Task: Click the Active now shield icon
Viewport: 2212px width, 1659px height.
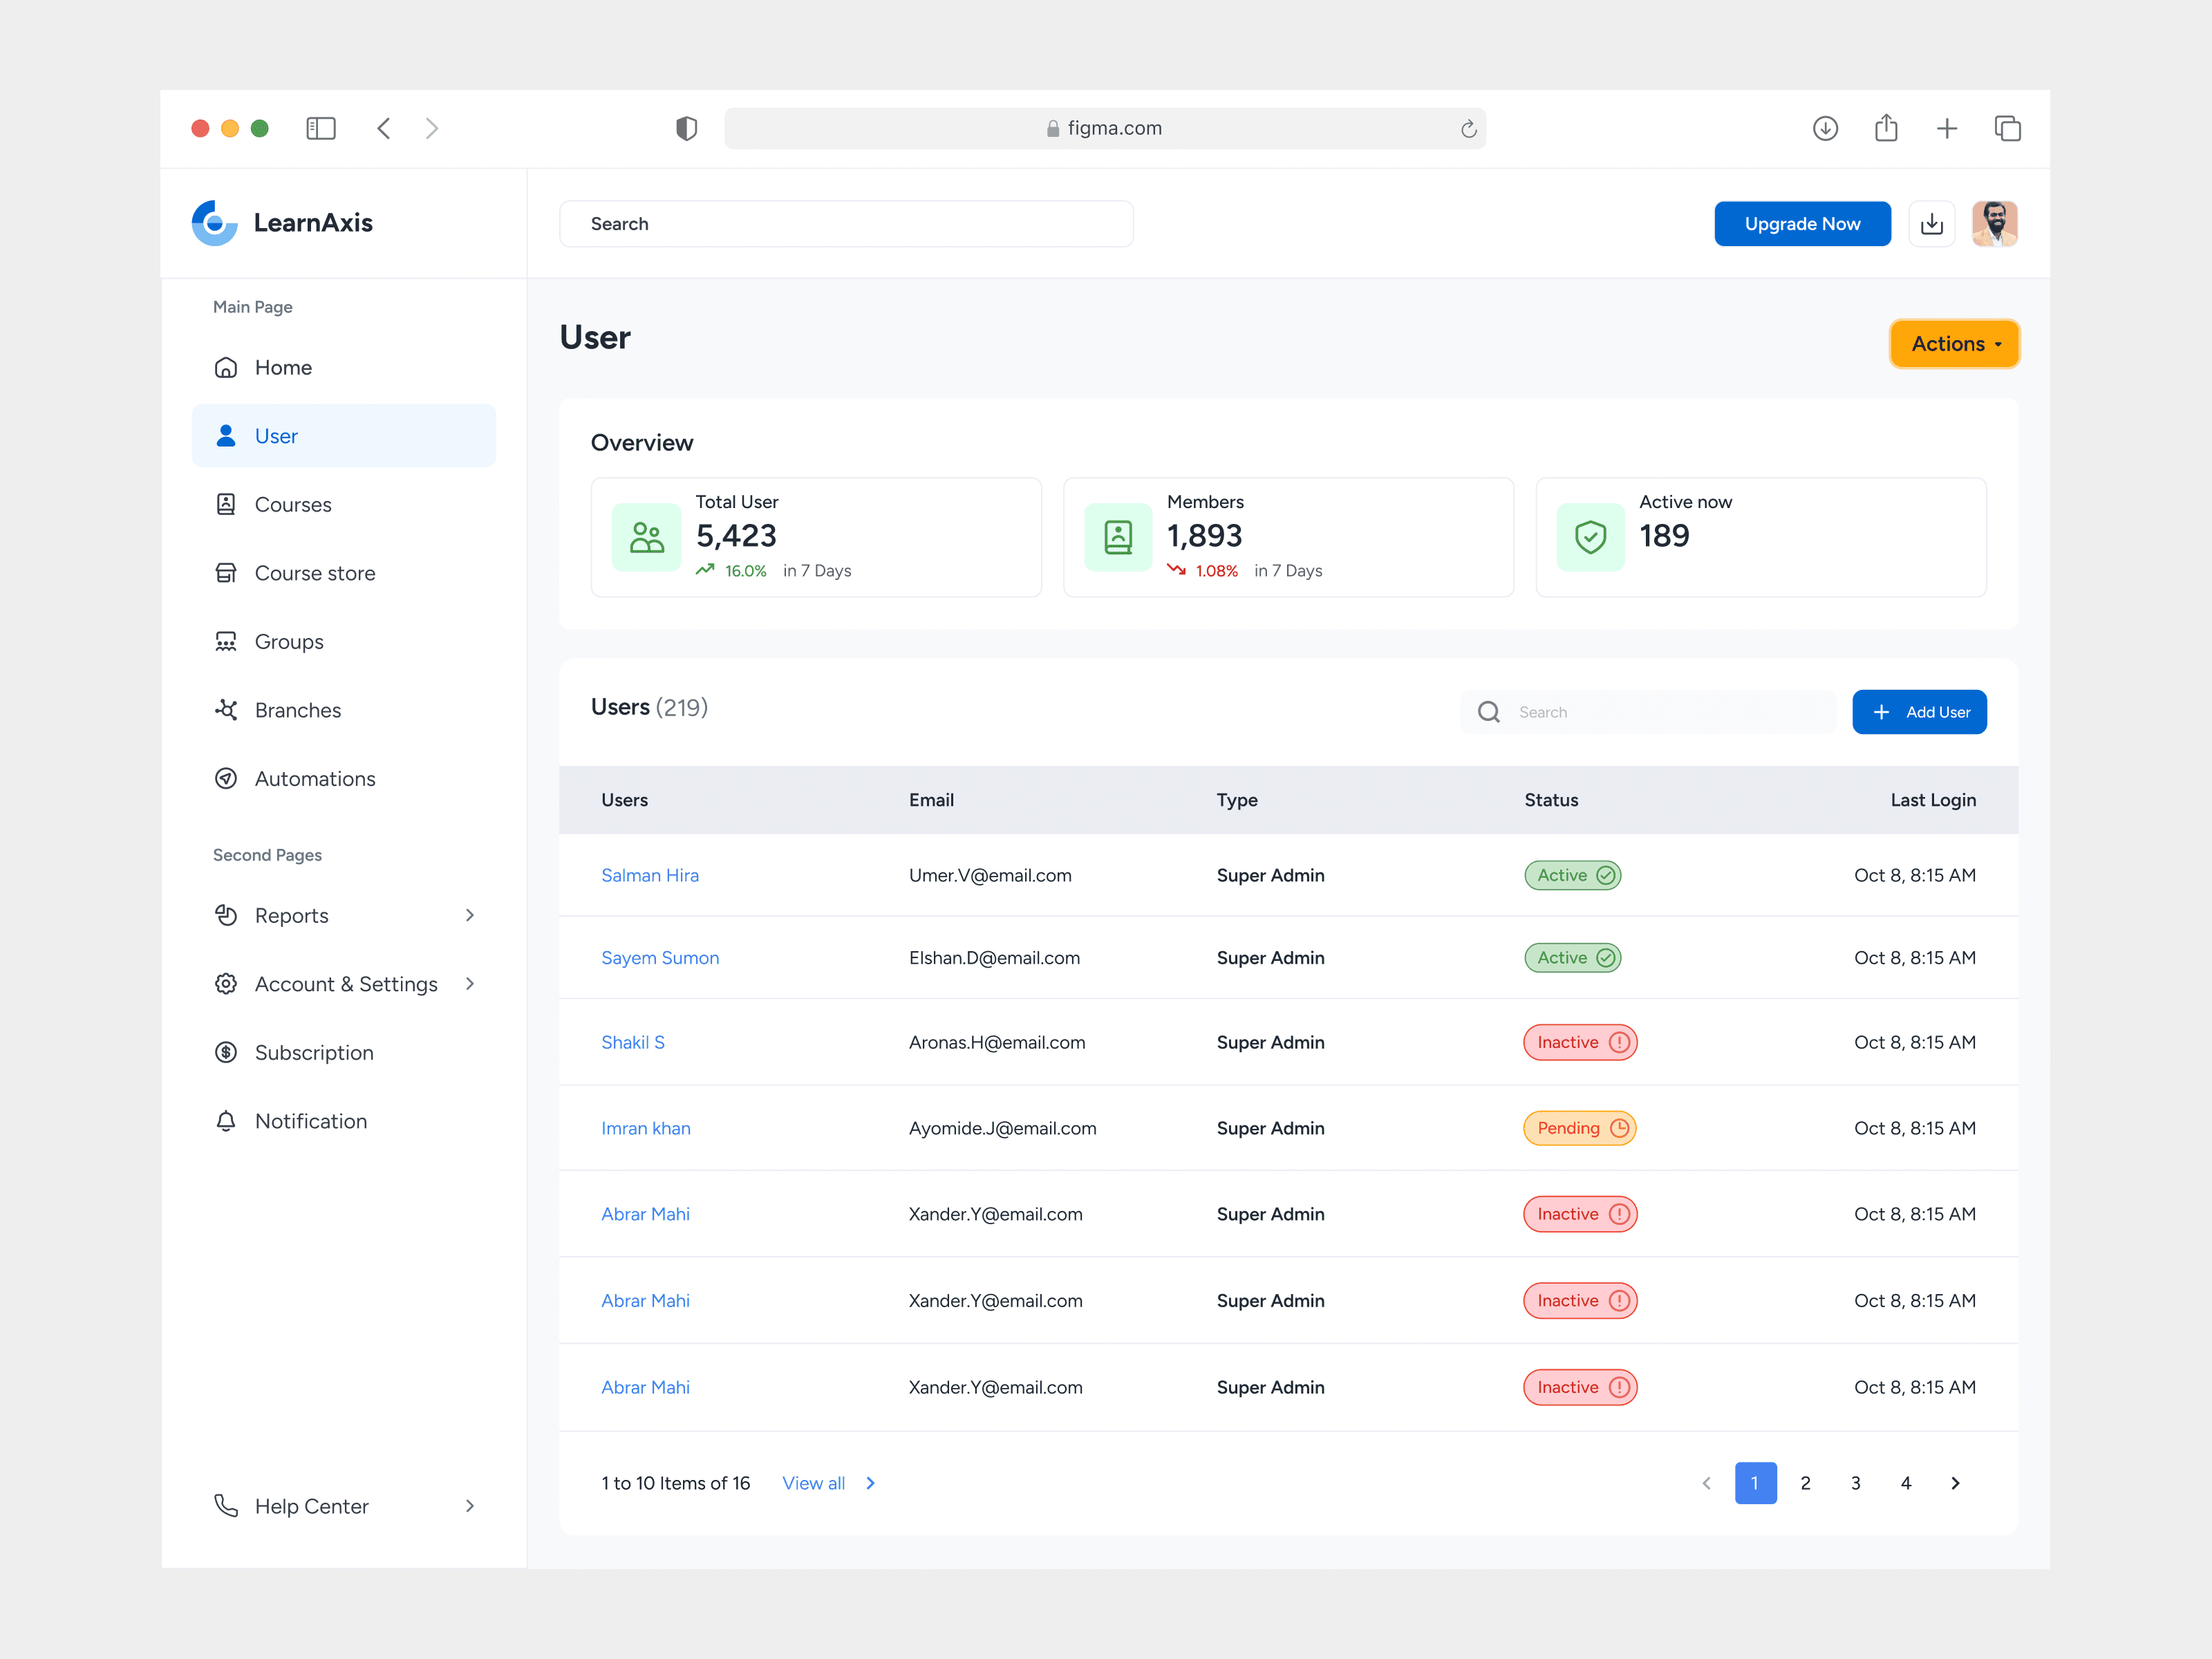Action: (1590, 538)
